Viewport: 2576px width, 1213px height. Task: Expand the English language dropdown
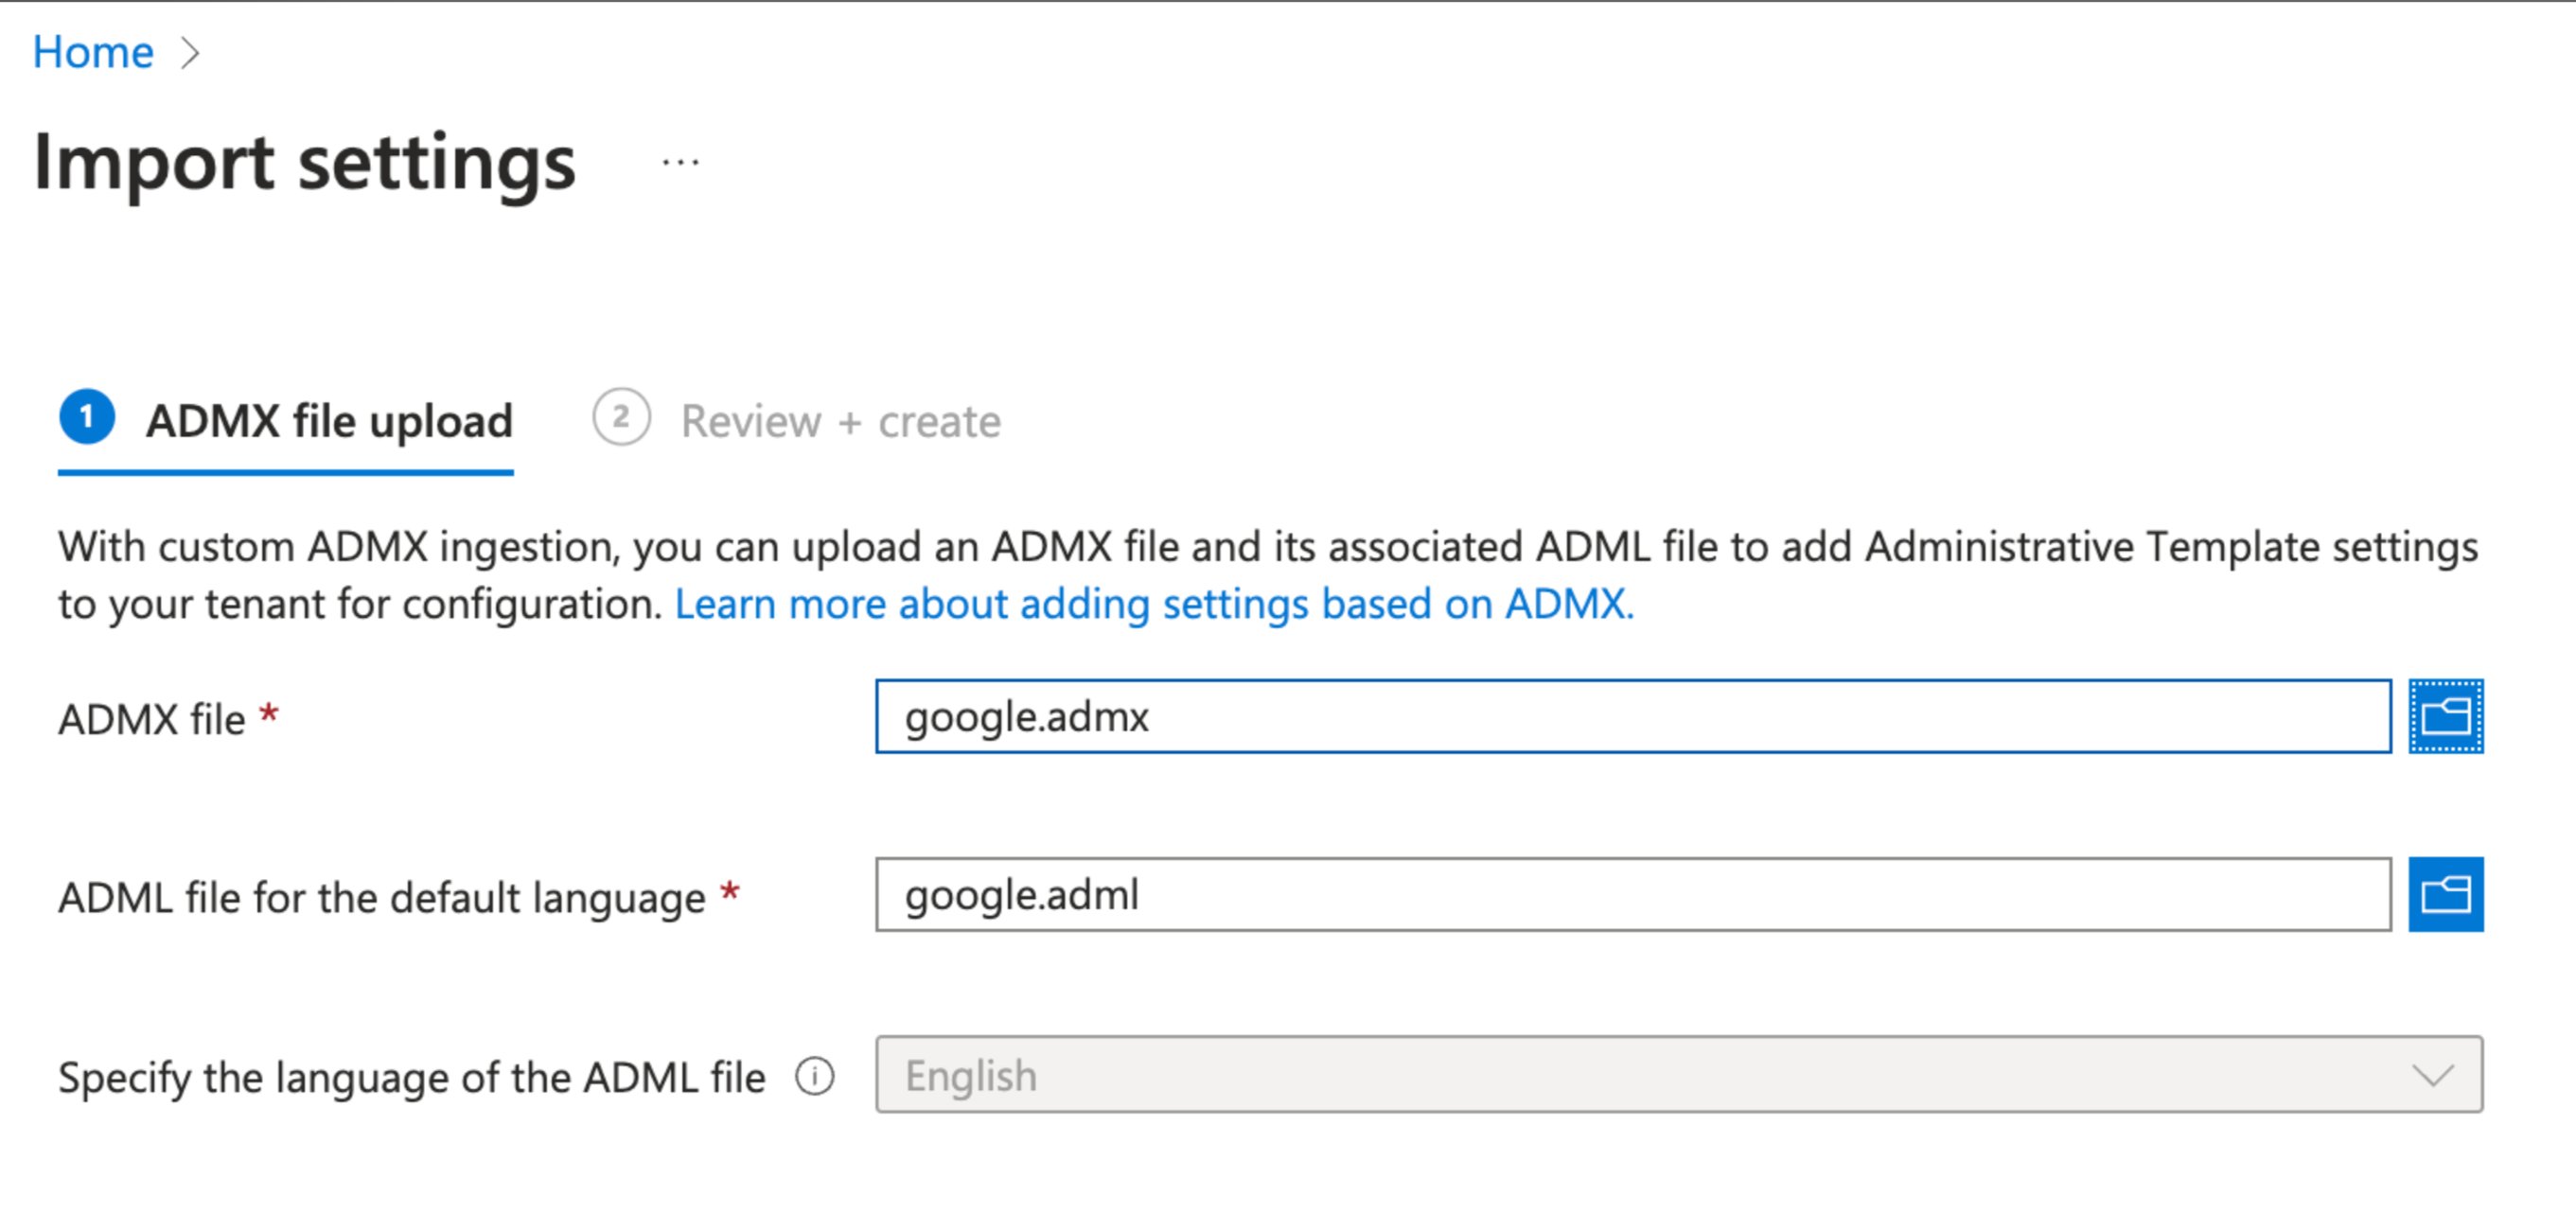pyautogui.click(x=1679, y=1074)
